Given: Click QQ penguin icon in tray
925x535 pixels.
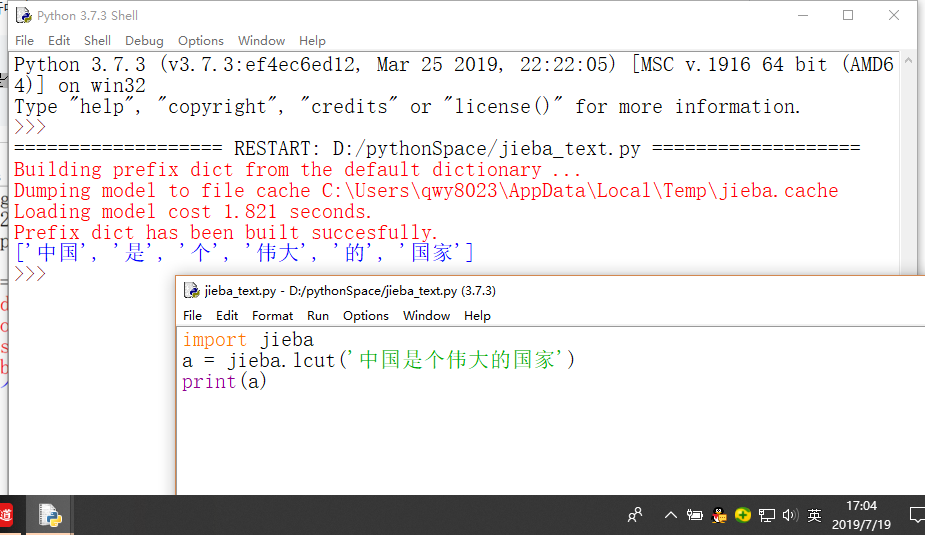Looking at the screenshot, I should coord(719,516).
